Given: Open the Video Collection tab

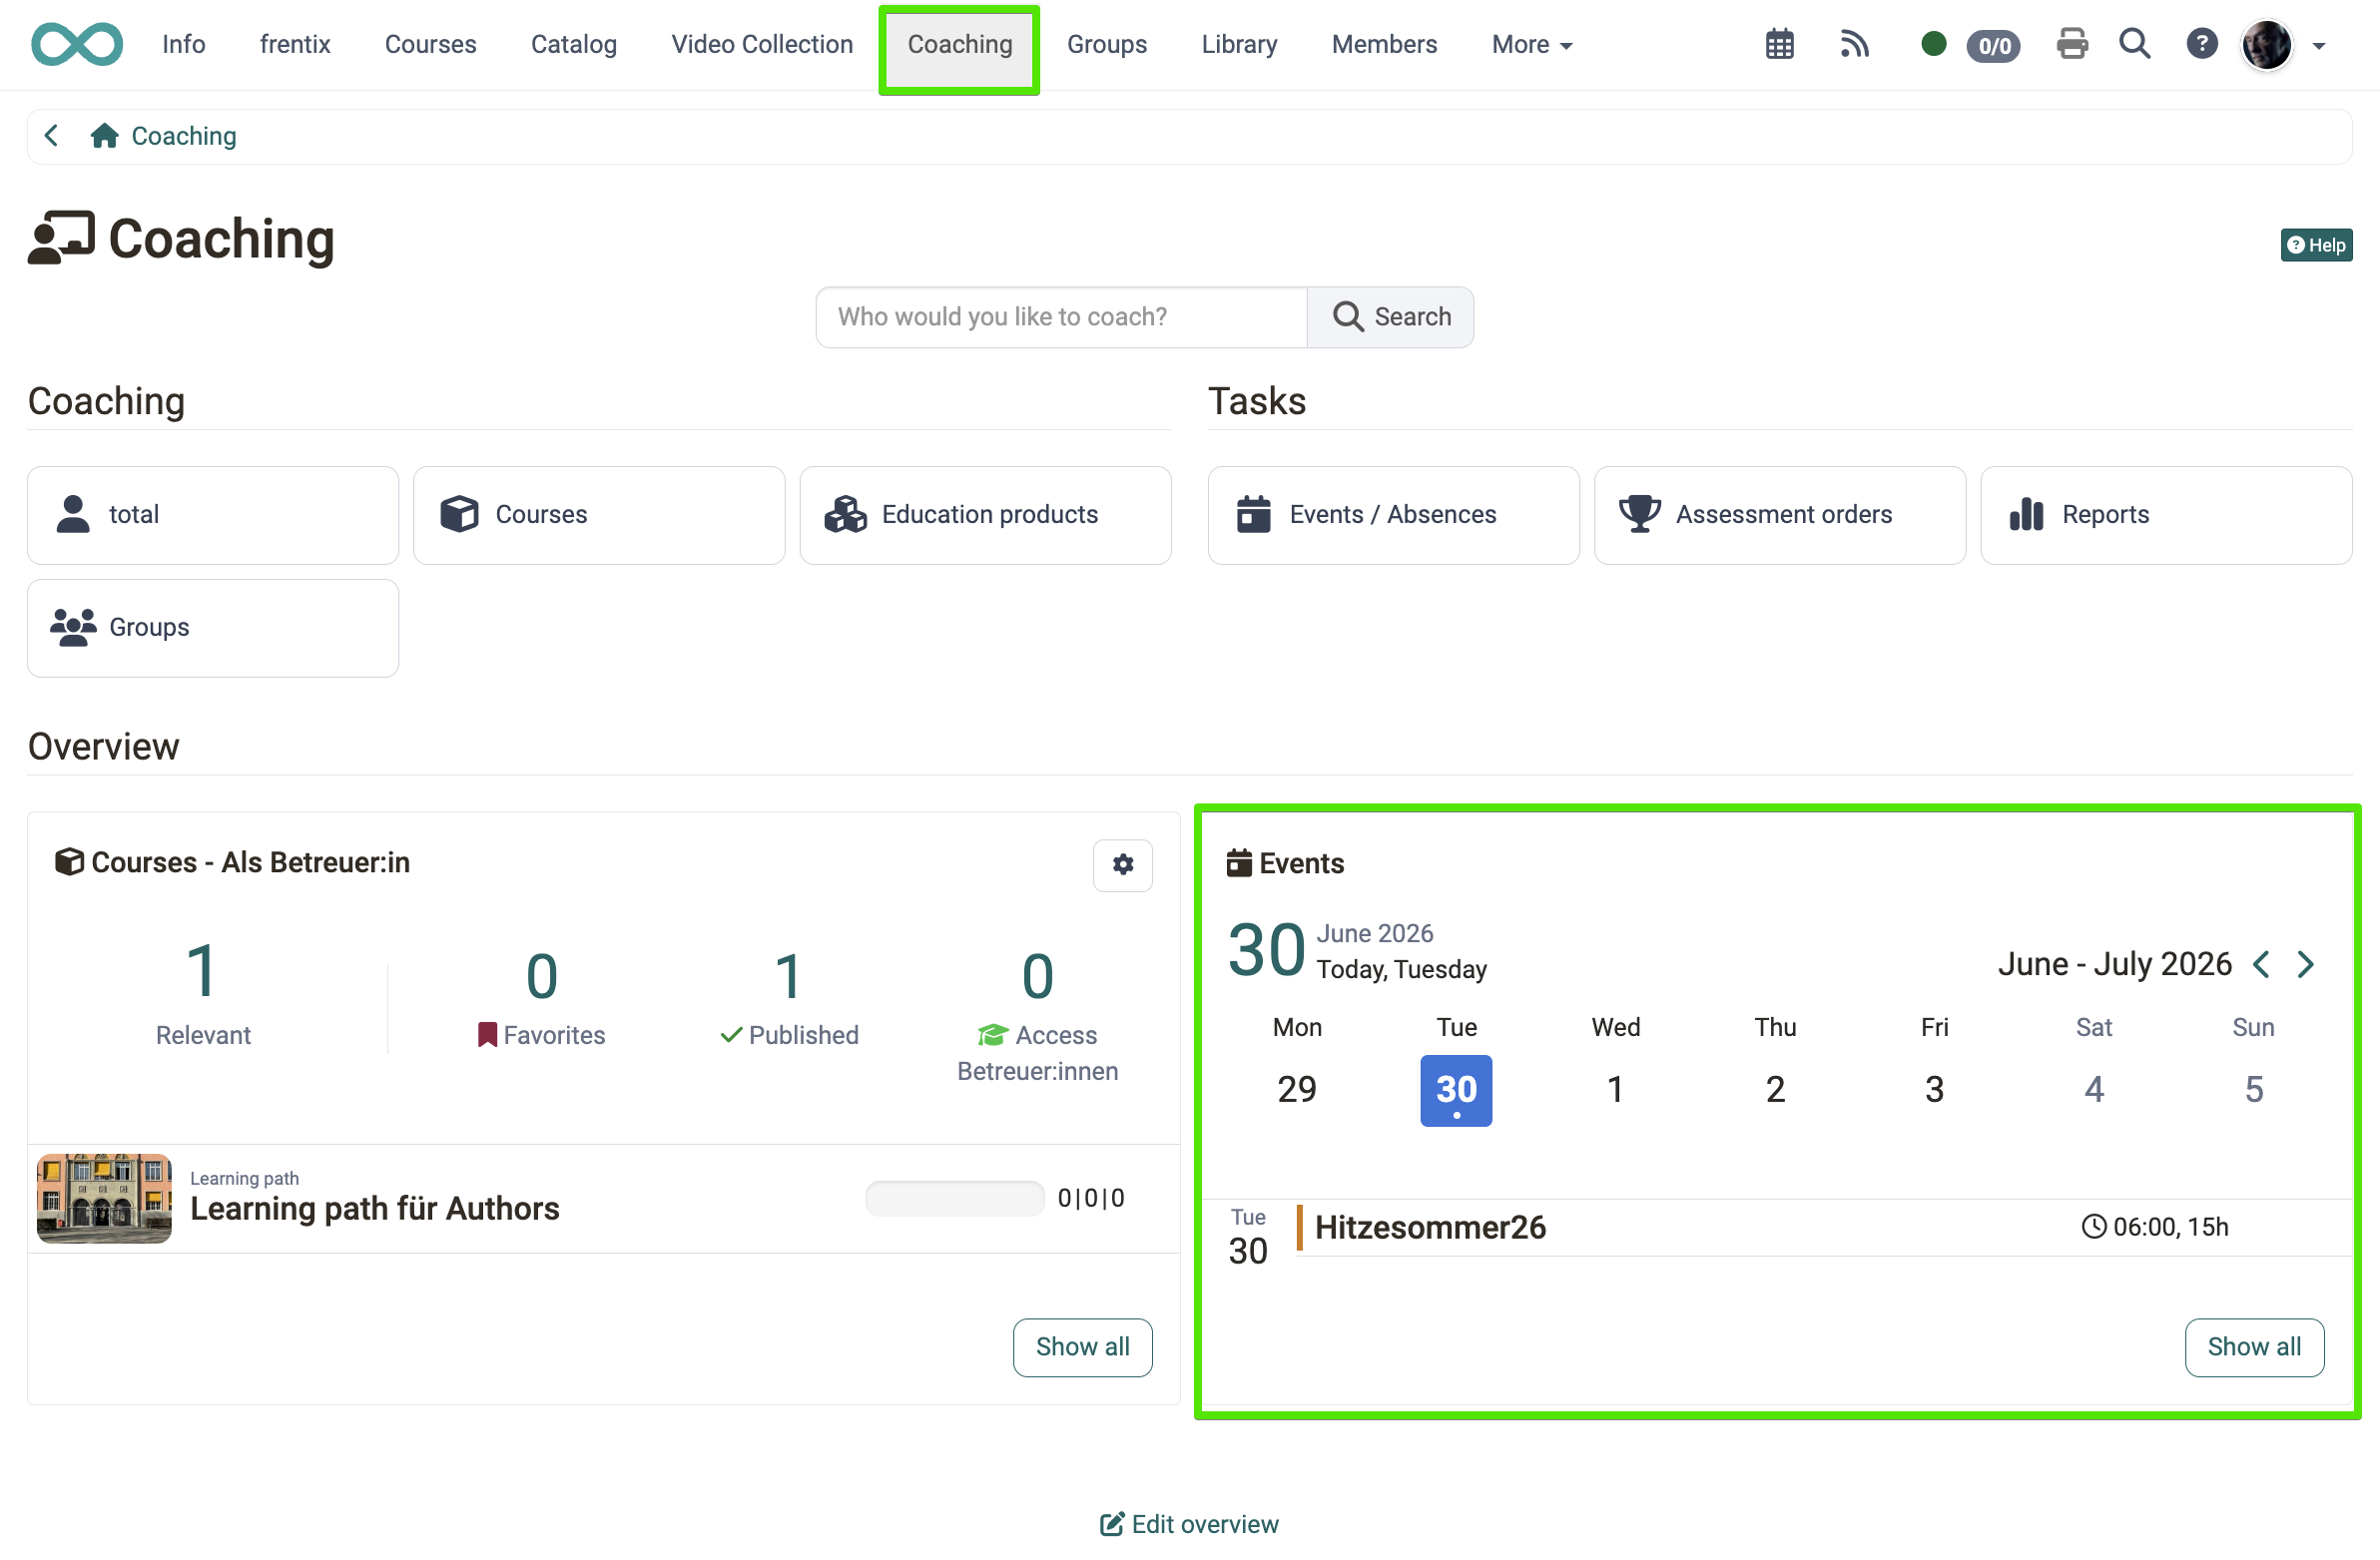Looking at the screenshot, I should (x=761, y=45).
